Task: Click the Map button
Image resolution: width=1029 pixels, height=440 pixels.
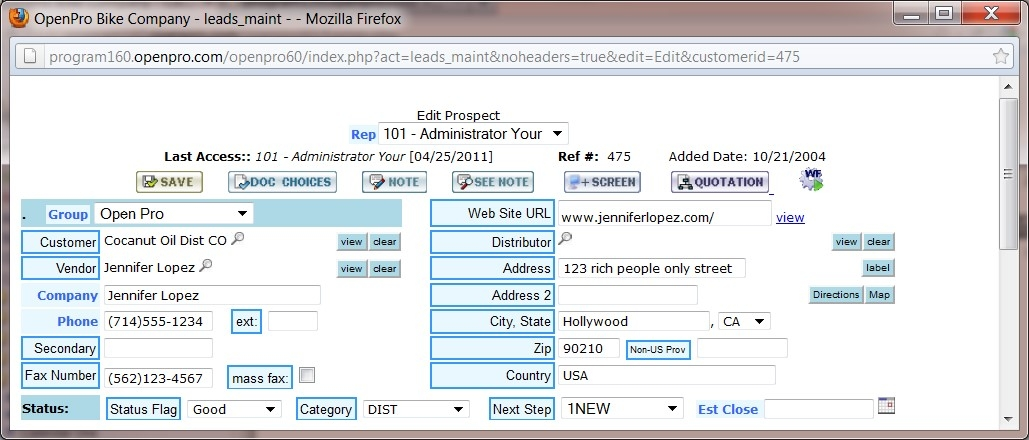Action: [x=879, y=295]
